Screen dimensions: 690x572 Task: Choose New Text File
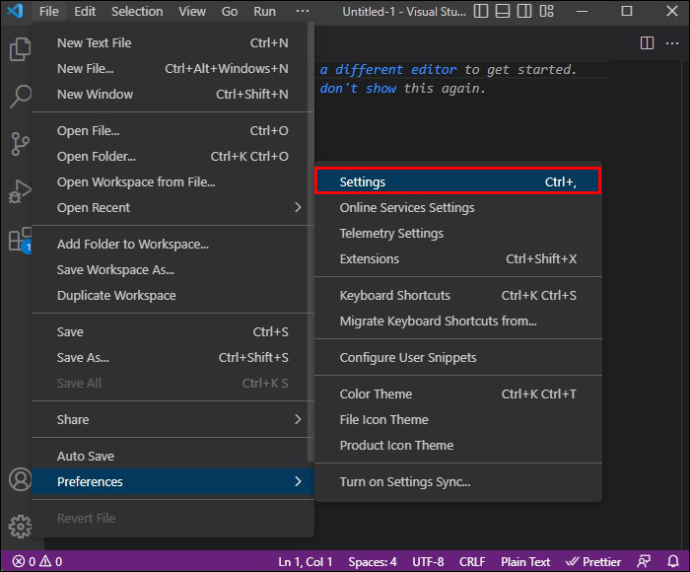[x=172, y=43]
